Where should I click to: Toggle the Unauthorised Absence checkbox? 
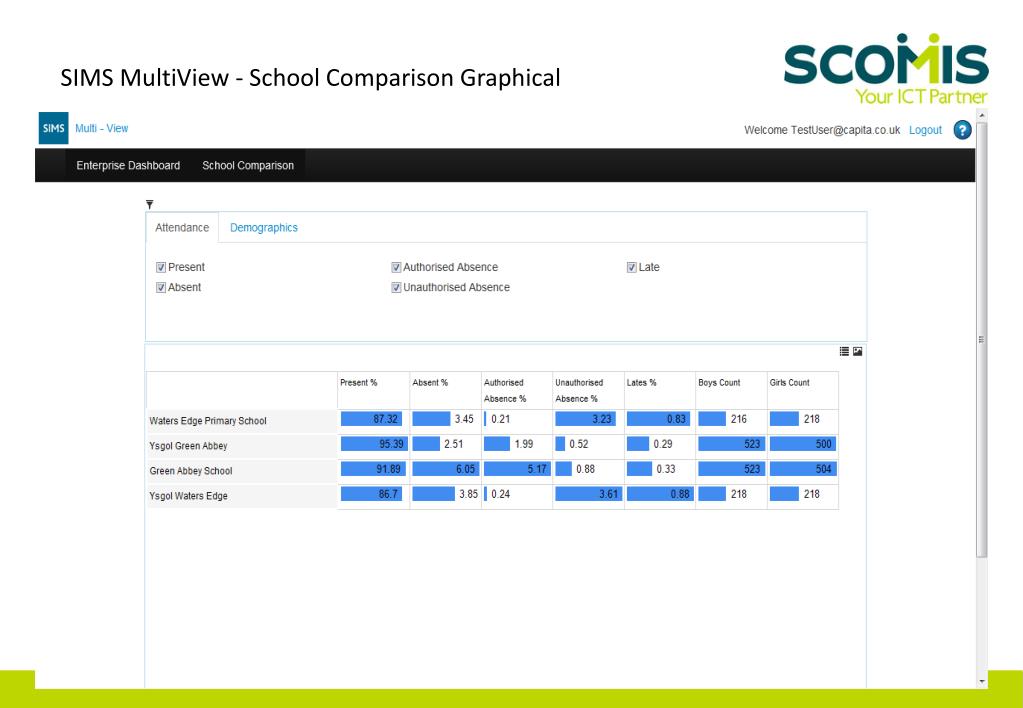[396, 288]
